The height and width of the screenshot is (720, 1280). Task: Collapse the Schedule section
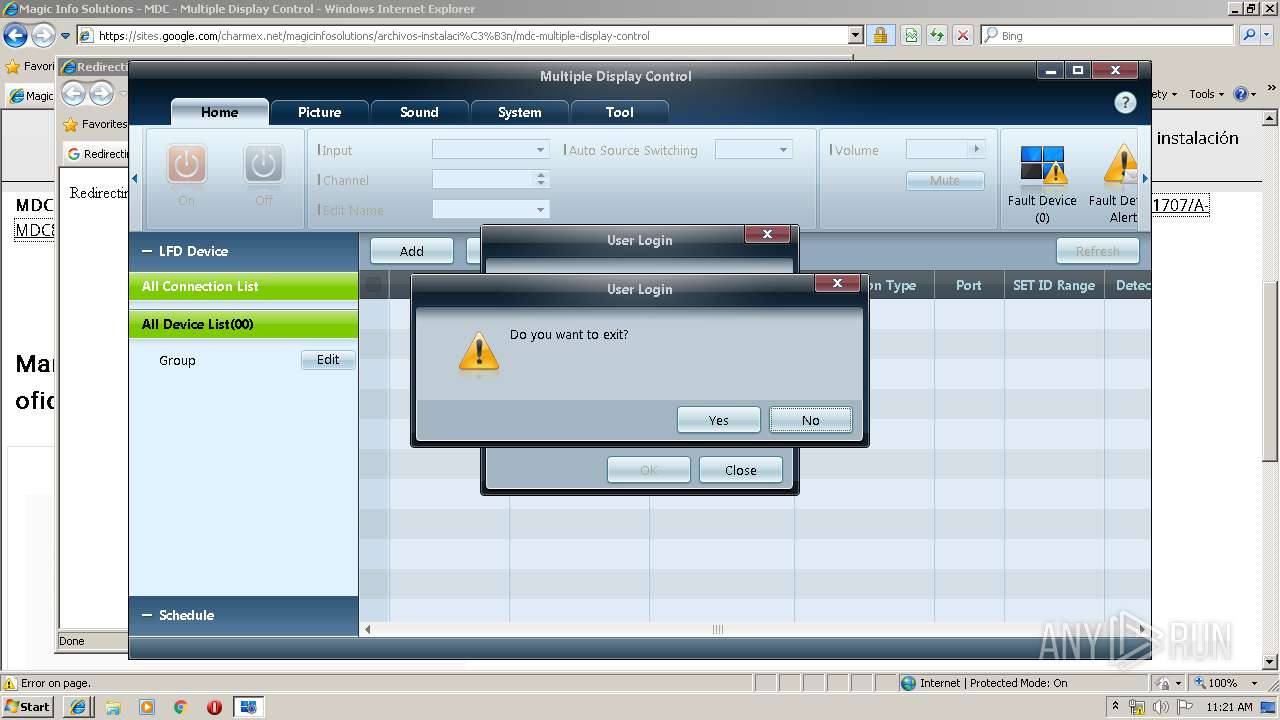coord(146,616)
